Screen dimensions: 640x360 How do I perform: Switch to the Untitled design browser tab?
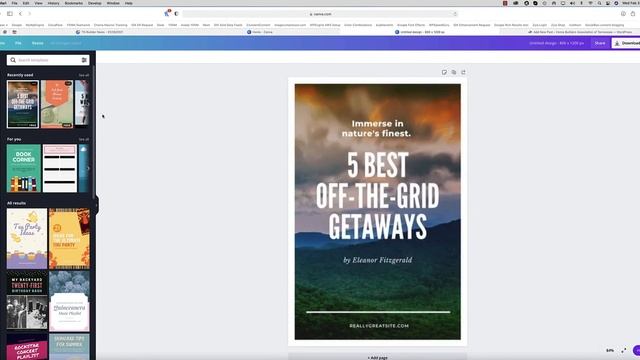(420, 32)
